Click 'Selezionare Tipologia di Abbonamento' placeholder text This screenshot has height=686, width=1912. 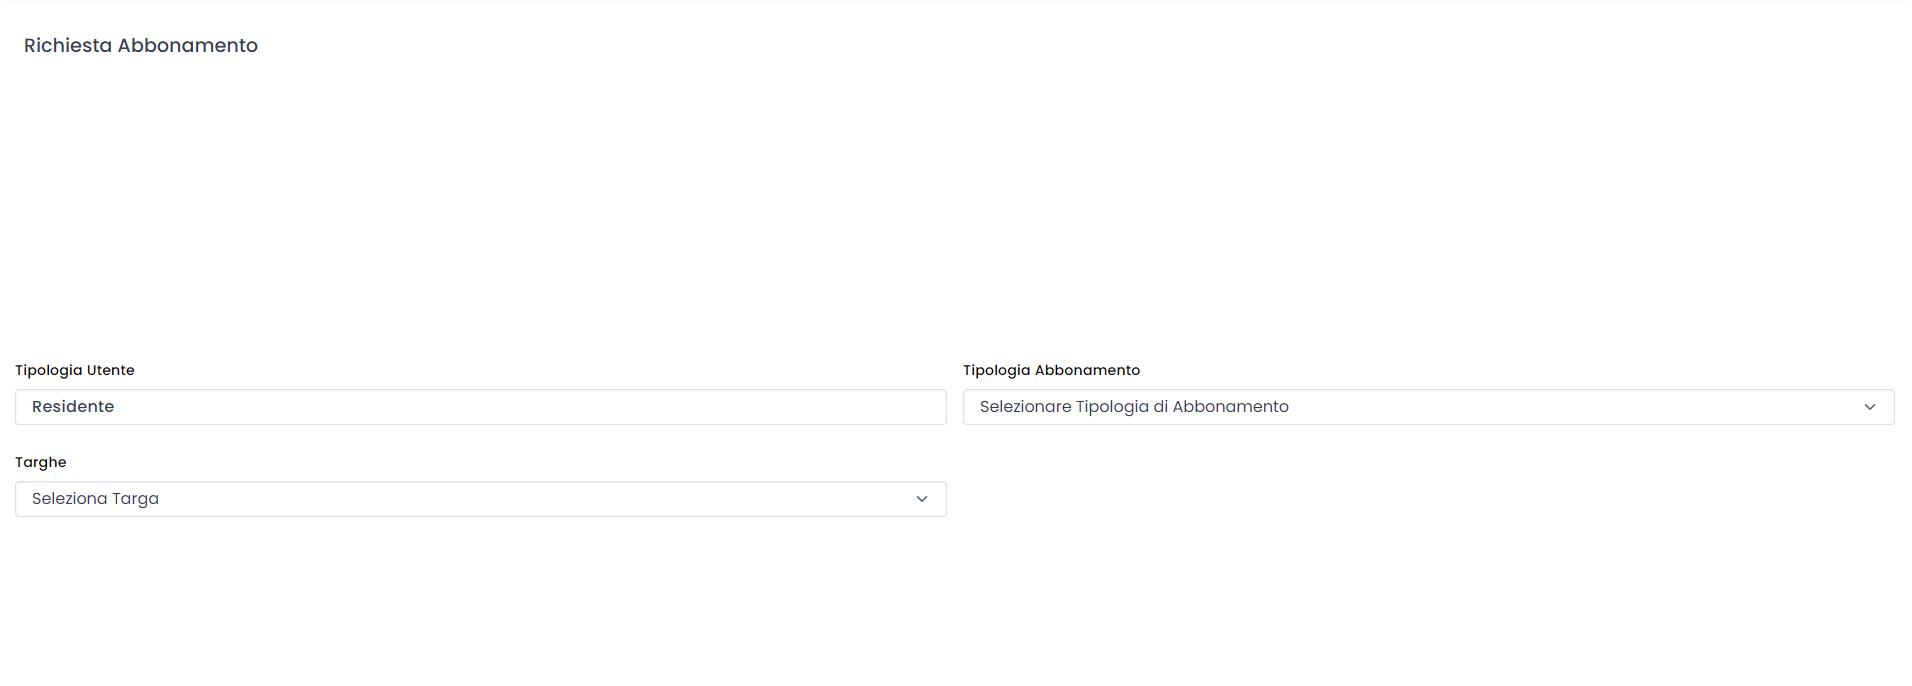pos(1134,407)
